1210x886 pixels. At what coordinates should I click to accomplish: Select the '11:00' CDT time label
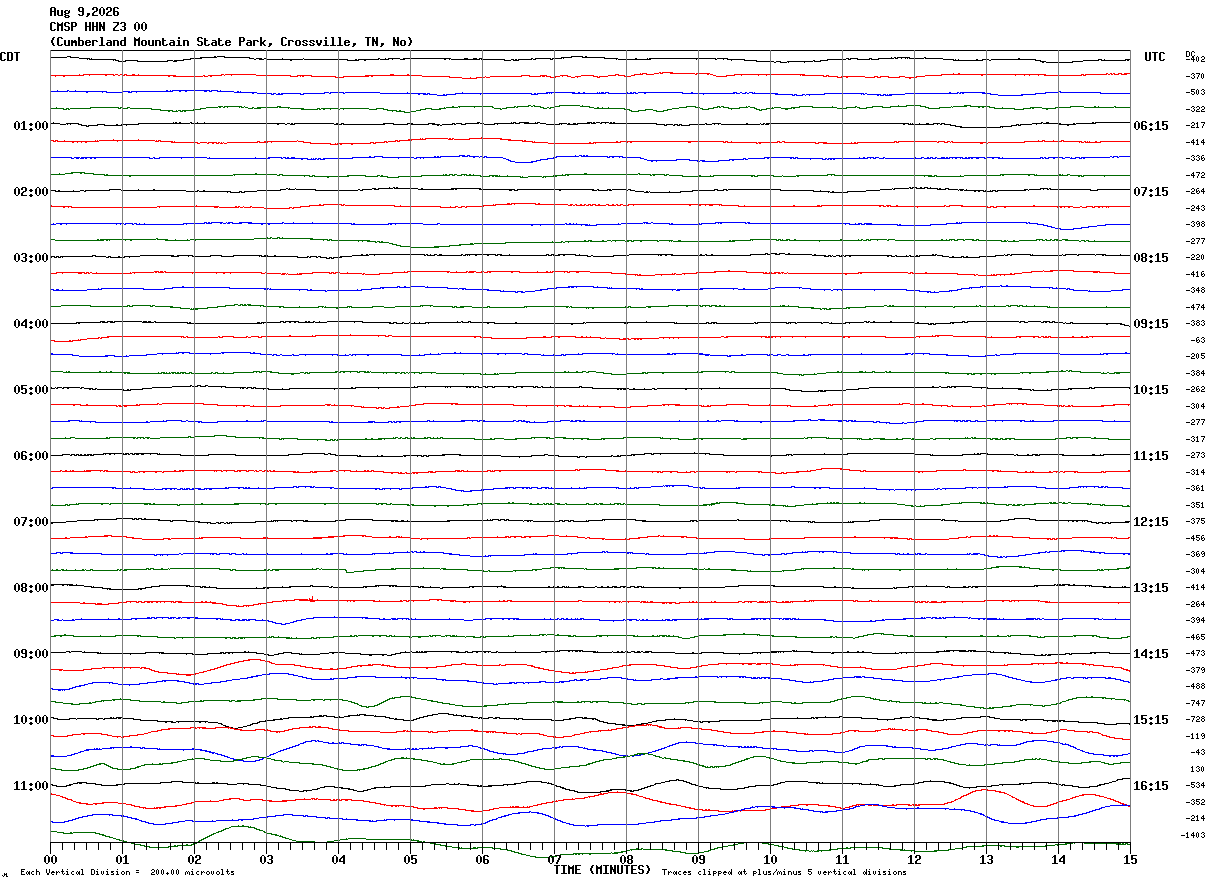point(31,786)
